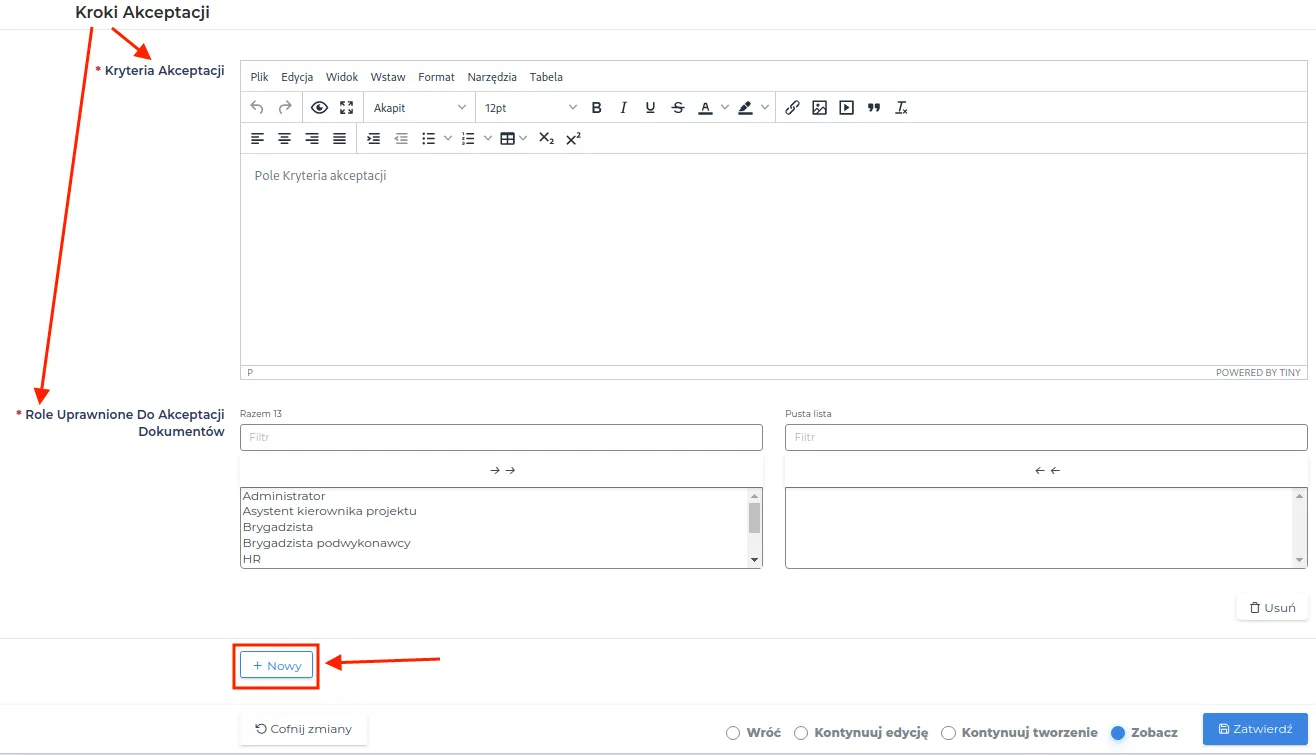The width and height of the screenshot is (1316, 755).
Task: Open the Widok menu
Action: pyautogui.click(x=342, y=77)
